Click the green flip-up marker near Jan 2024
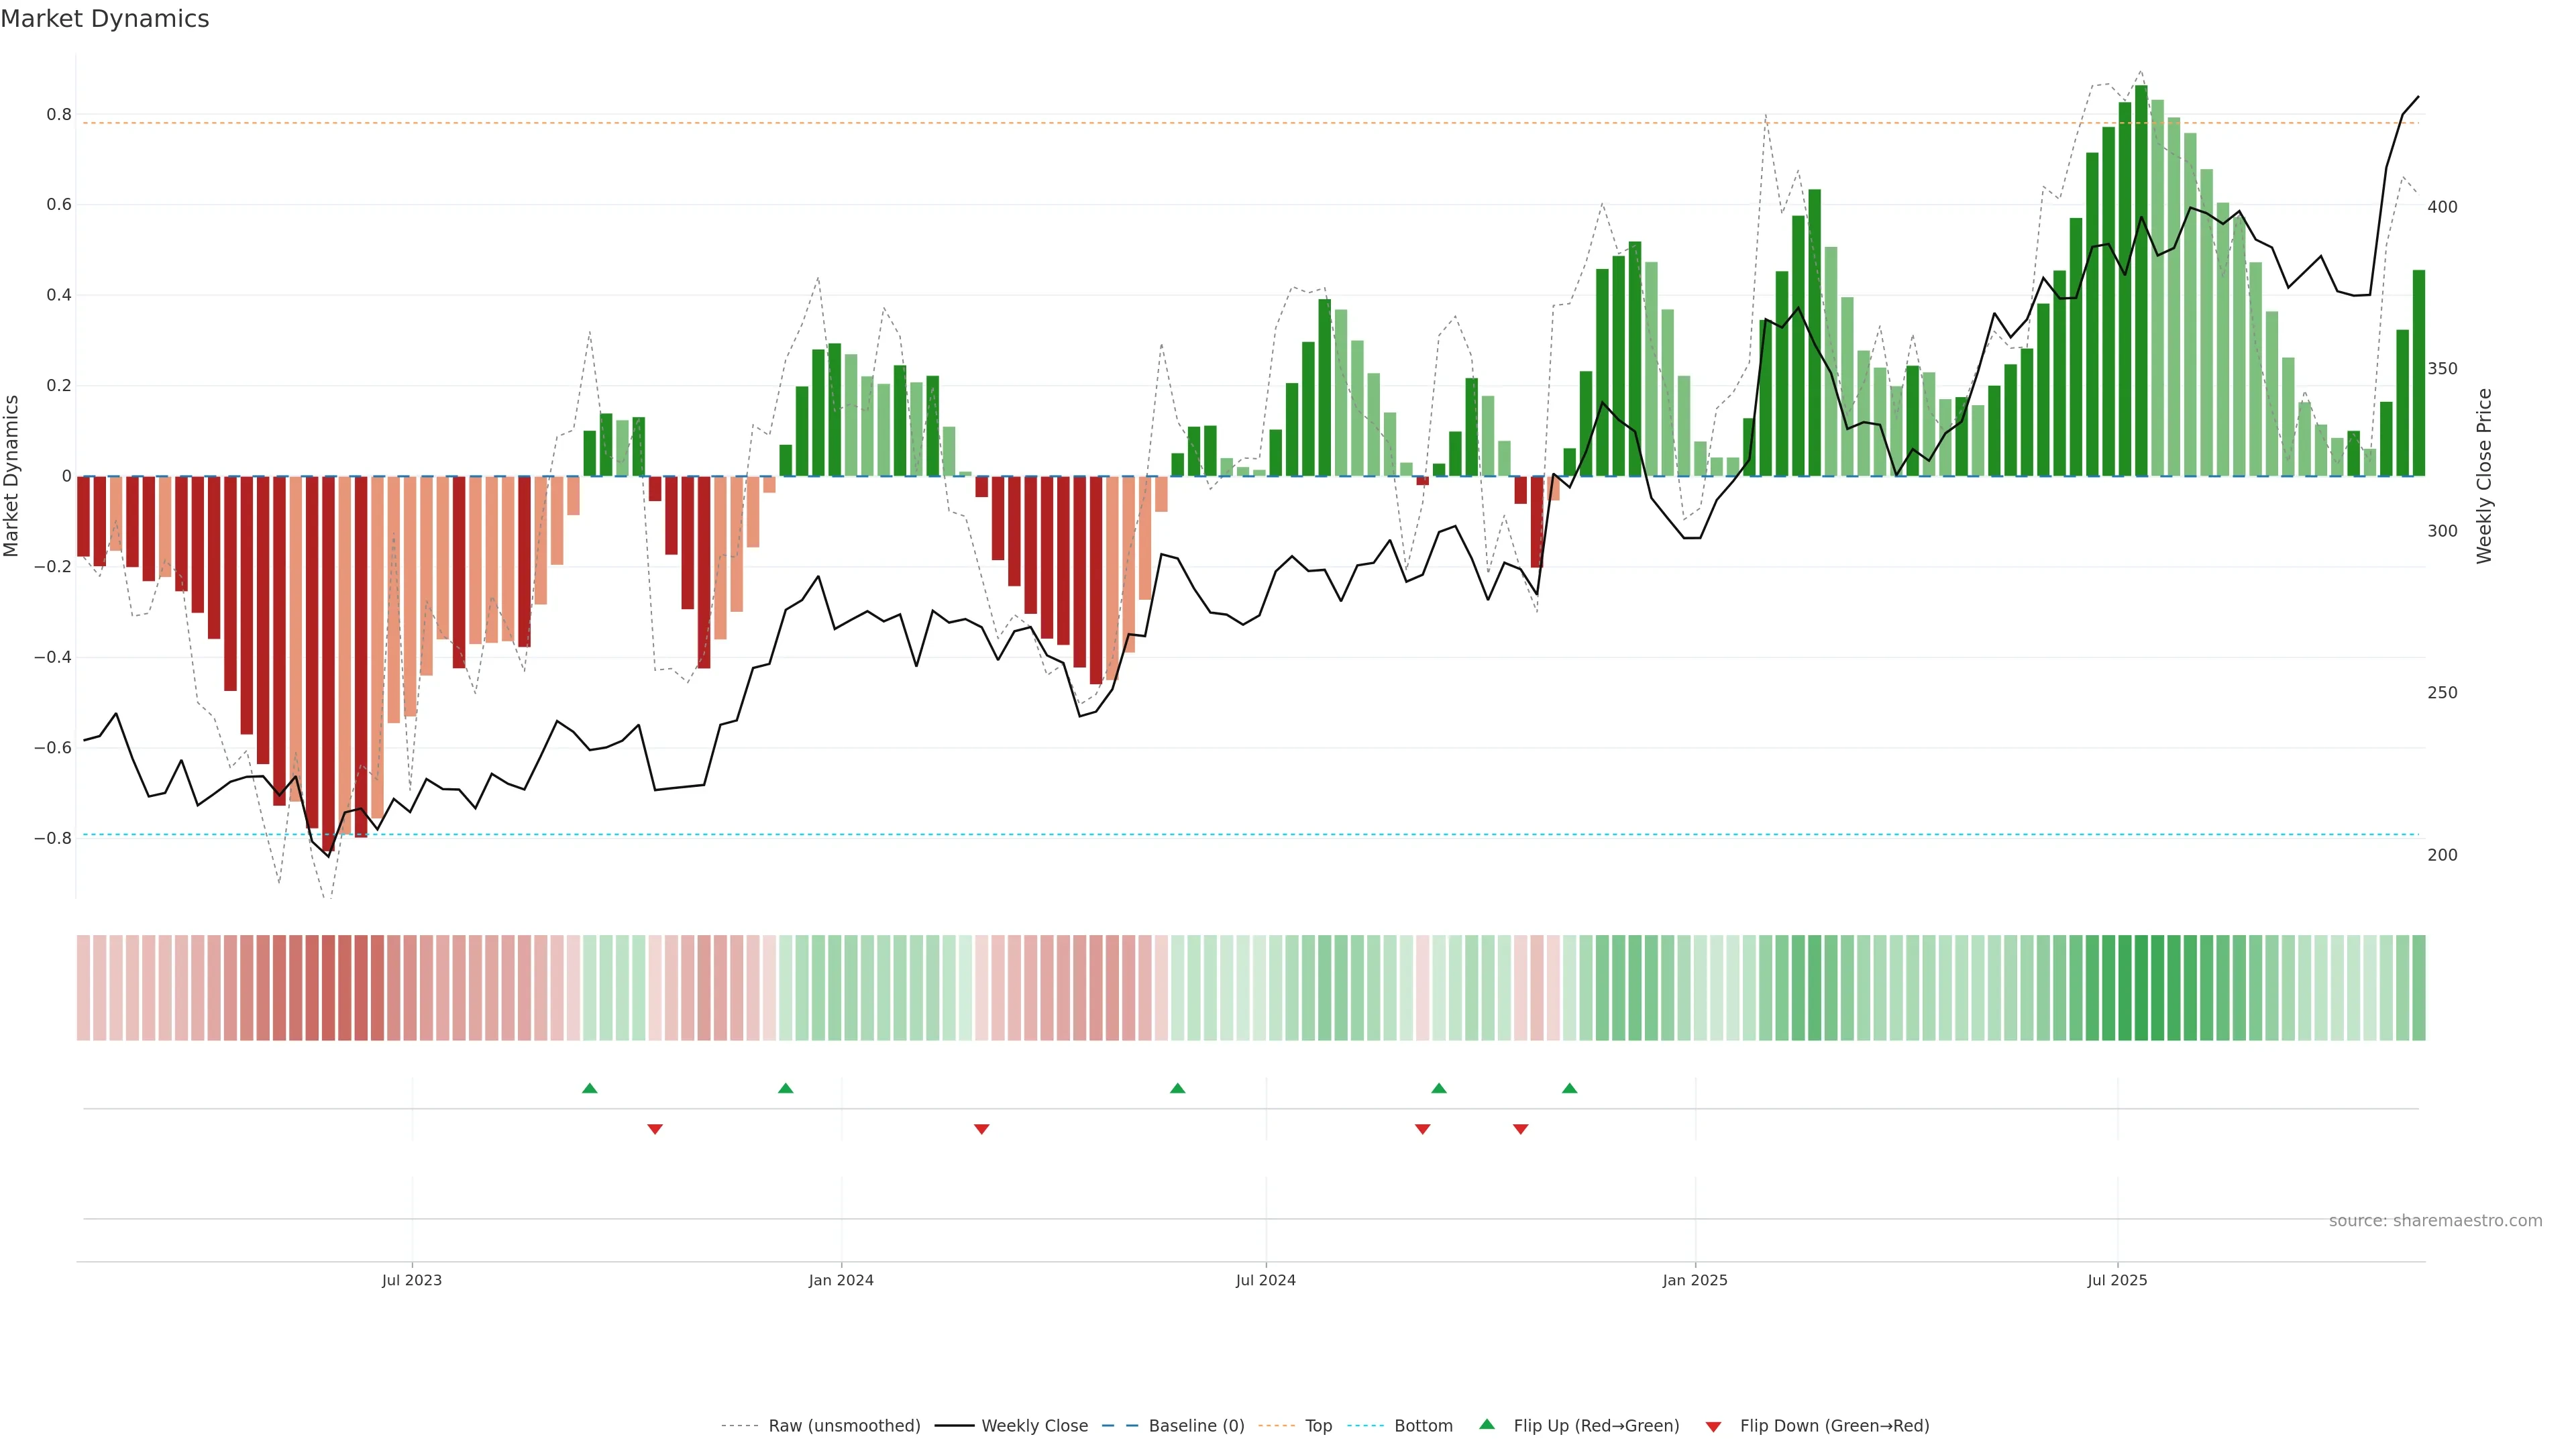 click(x=785, y=1088)
